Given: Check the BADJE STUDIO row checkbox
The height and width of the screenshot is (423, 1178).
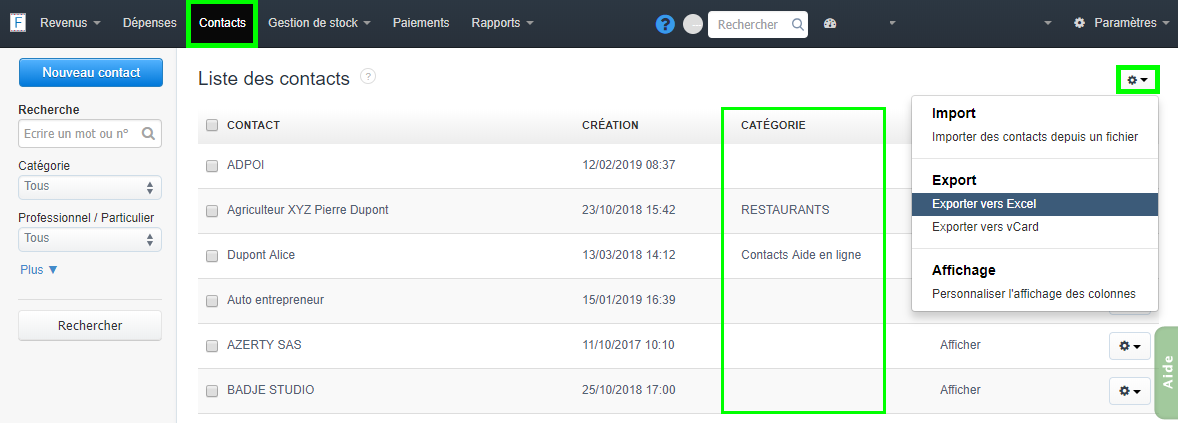Looking at the screenshot, I should pos(212,391).
